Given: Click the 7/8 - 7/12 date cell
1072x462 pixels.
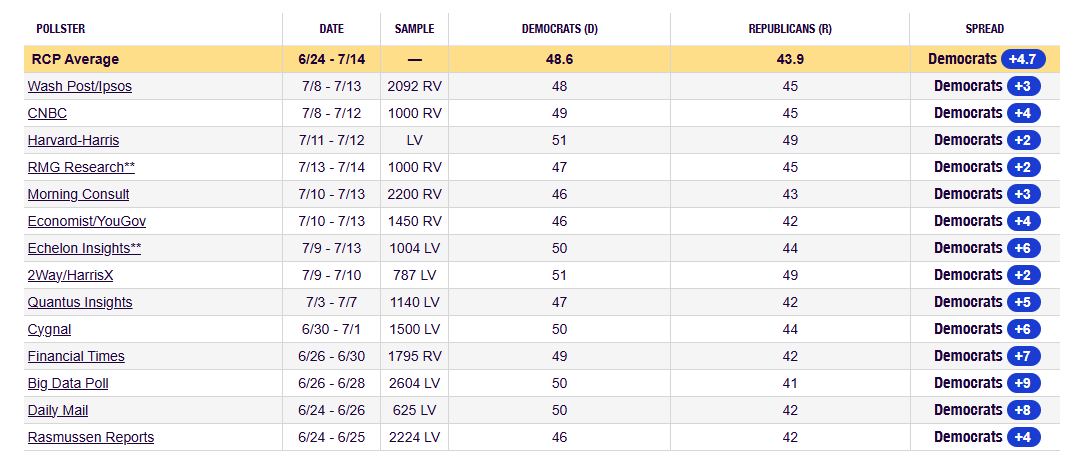Looking at the screenshot, I should (x=332, y=113).
